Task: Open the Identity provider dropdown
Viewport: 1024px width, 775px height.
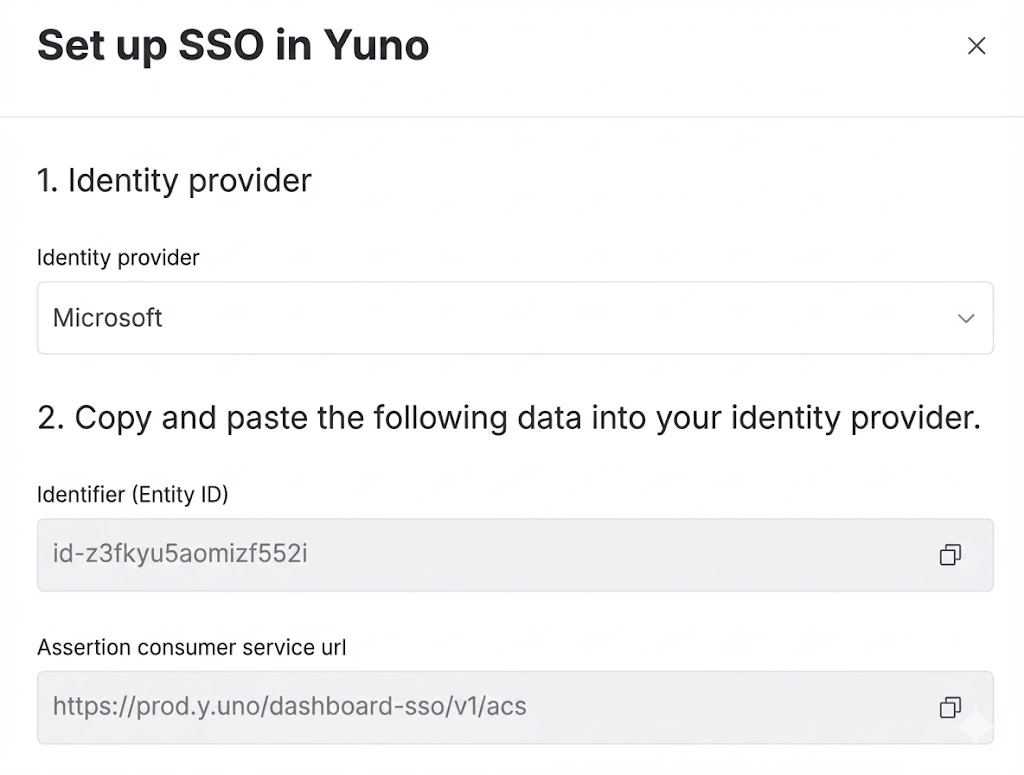Action: click(515, 318)
